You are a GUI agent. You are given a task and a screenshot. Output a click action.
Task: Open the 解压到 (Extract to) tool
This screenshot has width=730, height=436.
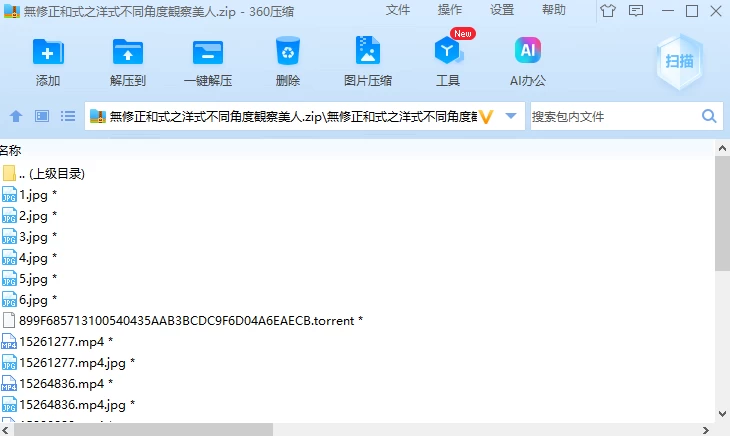[128, 52]
